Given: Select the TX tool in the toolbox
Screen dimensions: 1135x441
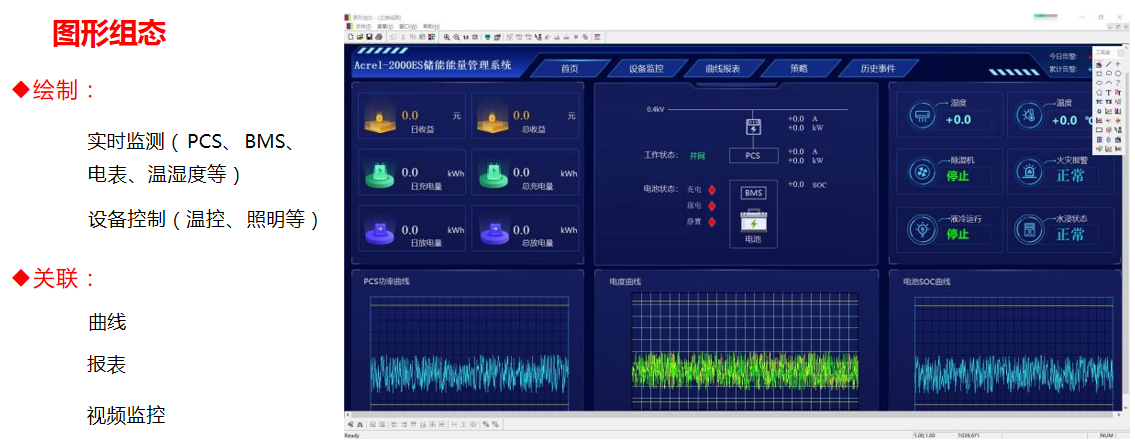Looking at the screenshot, I should [1108, 101].
